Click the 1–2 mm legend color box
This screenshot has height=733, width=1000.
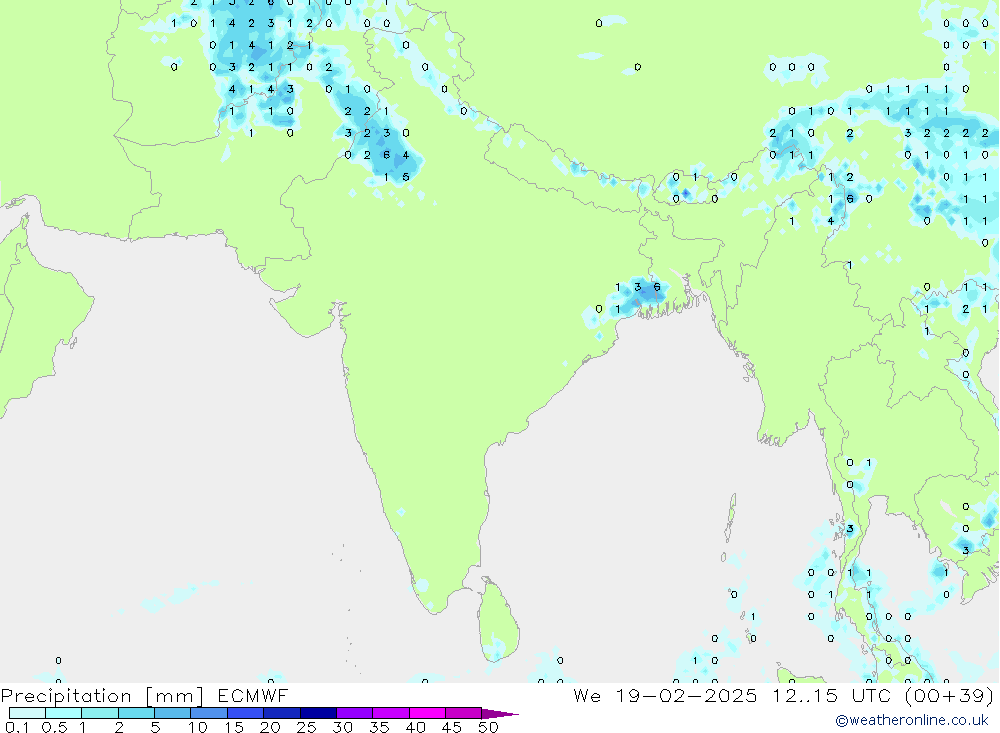coord(100,713)
